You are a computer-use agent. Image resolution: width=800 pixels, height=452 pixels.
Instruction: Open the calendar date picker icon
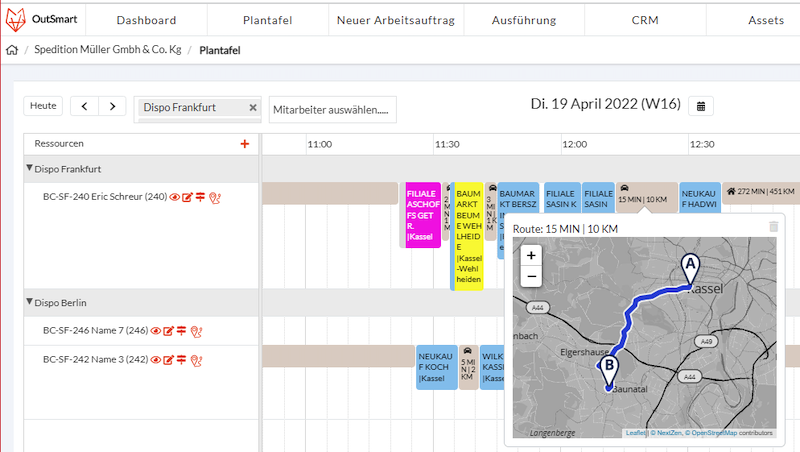(x=701, y=106)
